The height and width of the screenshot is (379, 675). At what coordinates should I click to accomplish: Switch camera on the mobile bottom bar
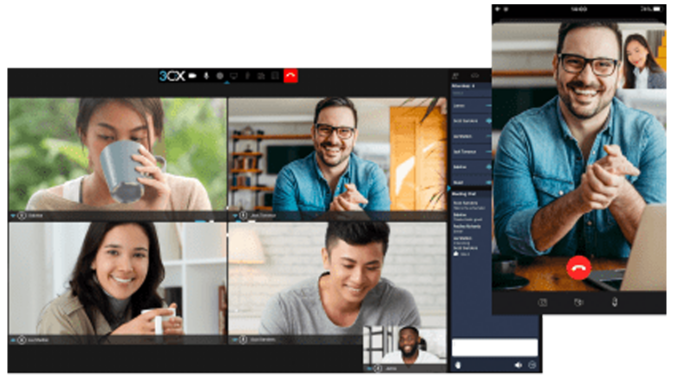(578, 302)
